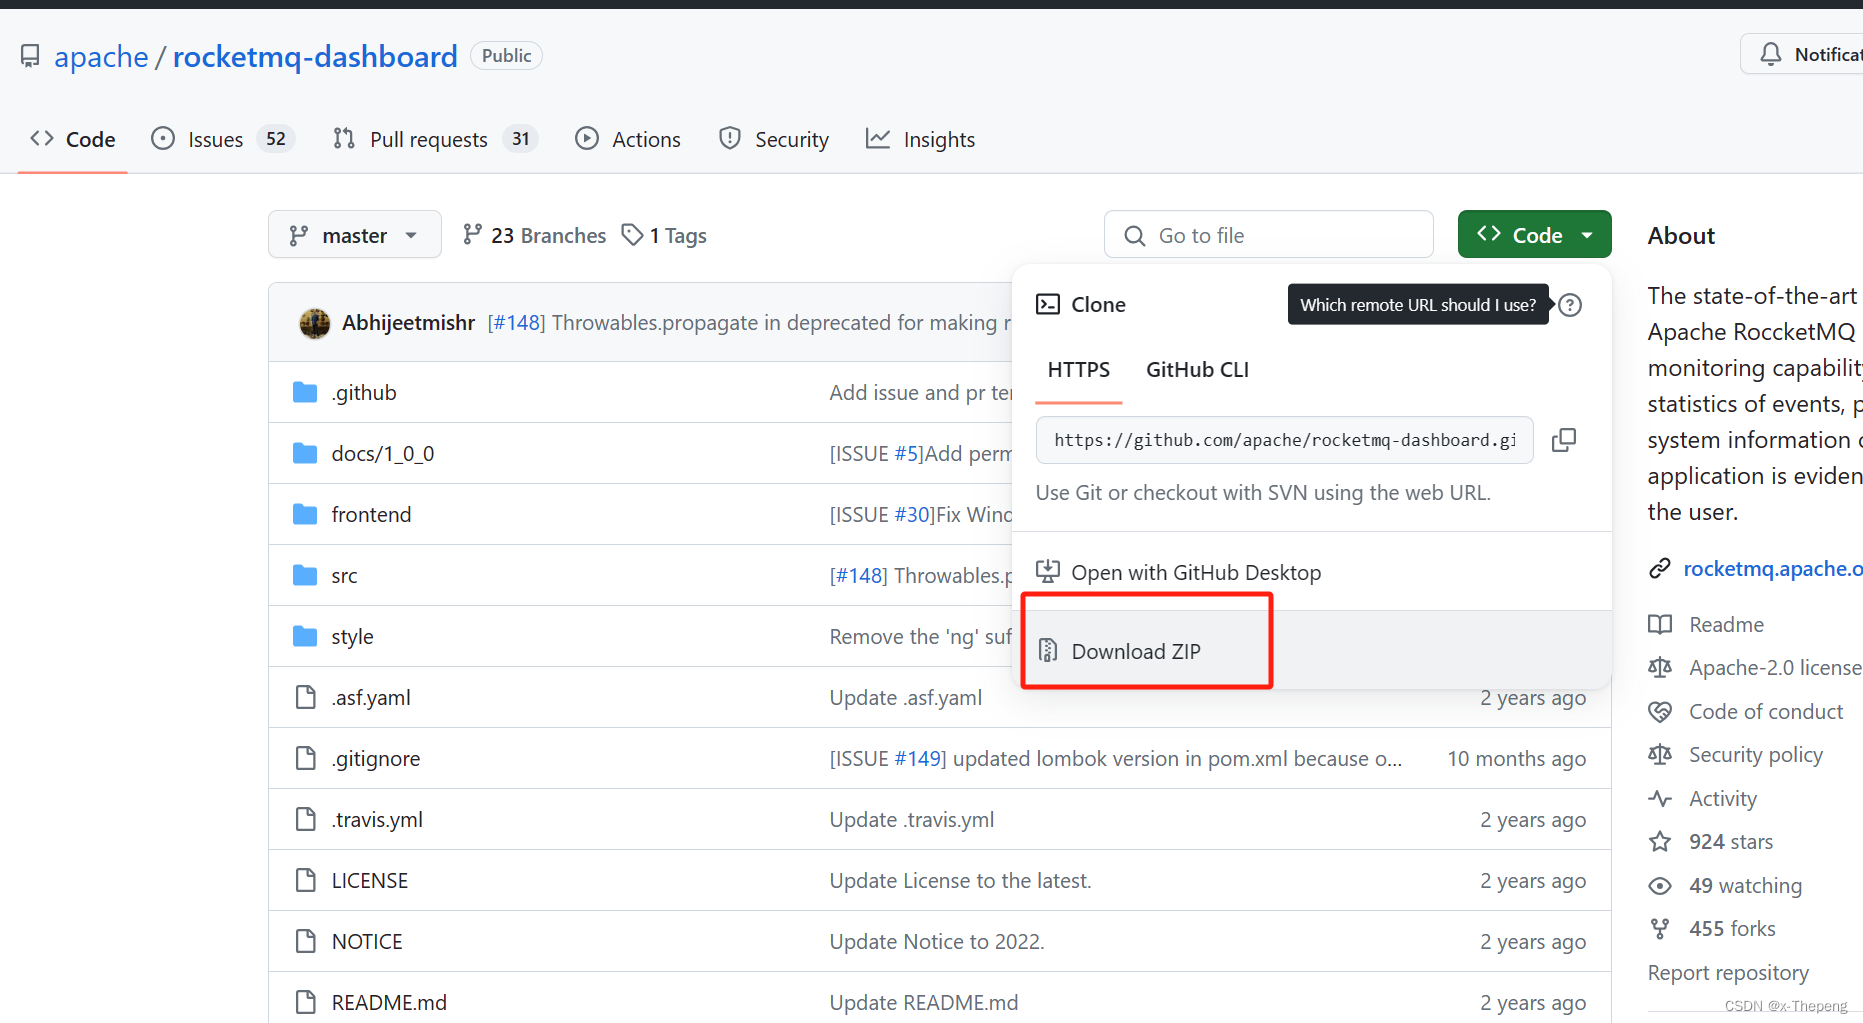Open the GitHub CLI tab in clone panel
The height and width of the screenshot is (1023, 1863).
click(x=1197, y=369)
